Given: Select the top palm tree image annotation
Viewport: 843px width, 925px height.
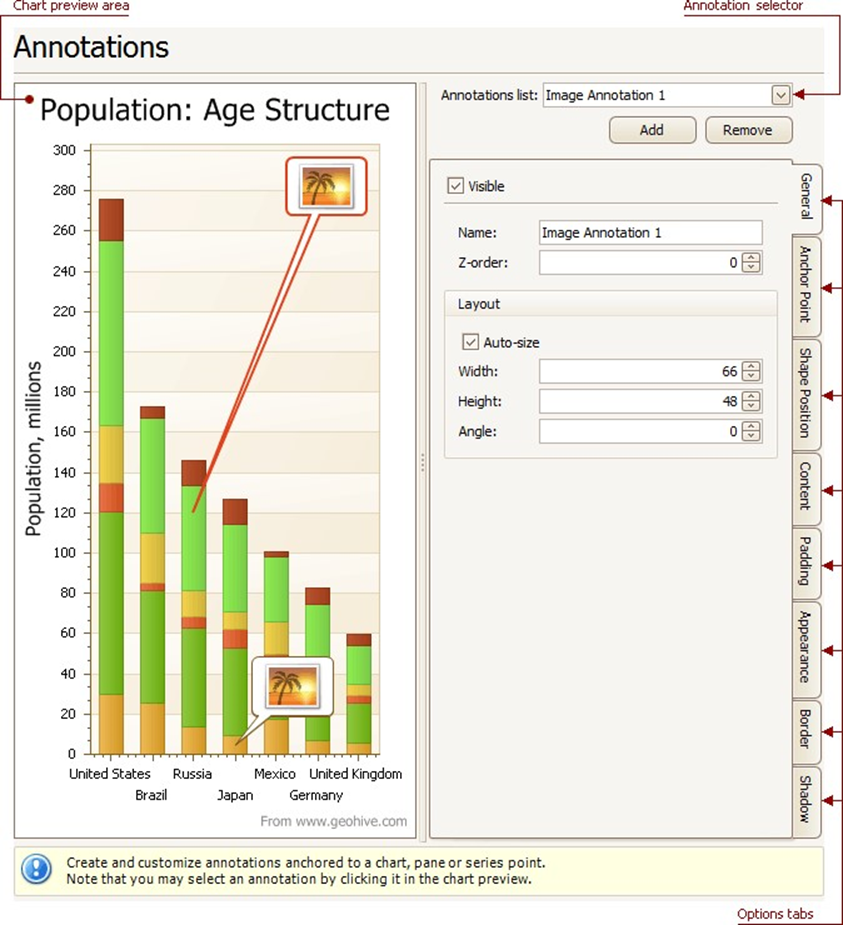Looking at the screenshot, I should click(327, 186).
